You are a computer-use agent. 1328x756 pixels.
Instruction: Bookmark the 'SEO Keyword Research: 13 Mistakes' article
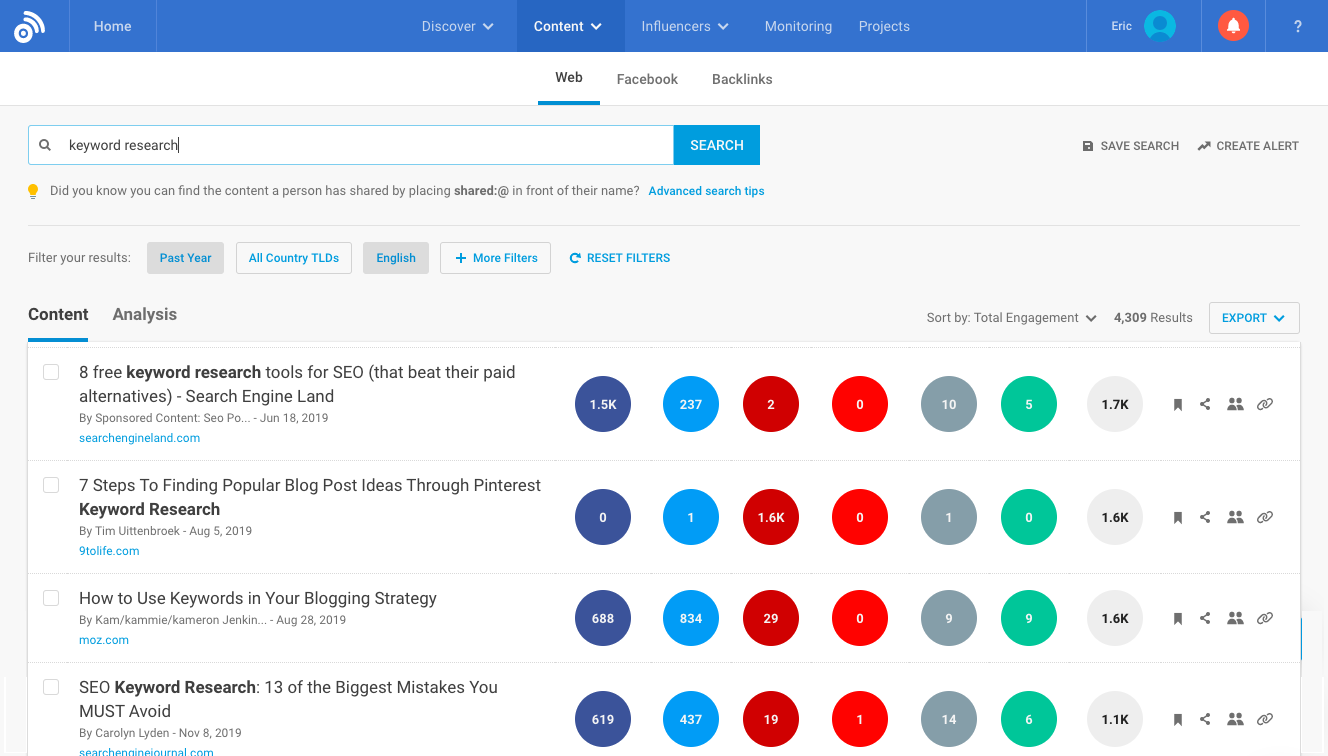click(1178, 719)
